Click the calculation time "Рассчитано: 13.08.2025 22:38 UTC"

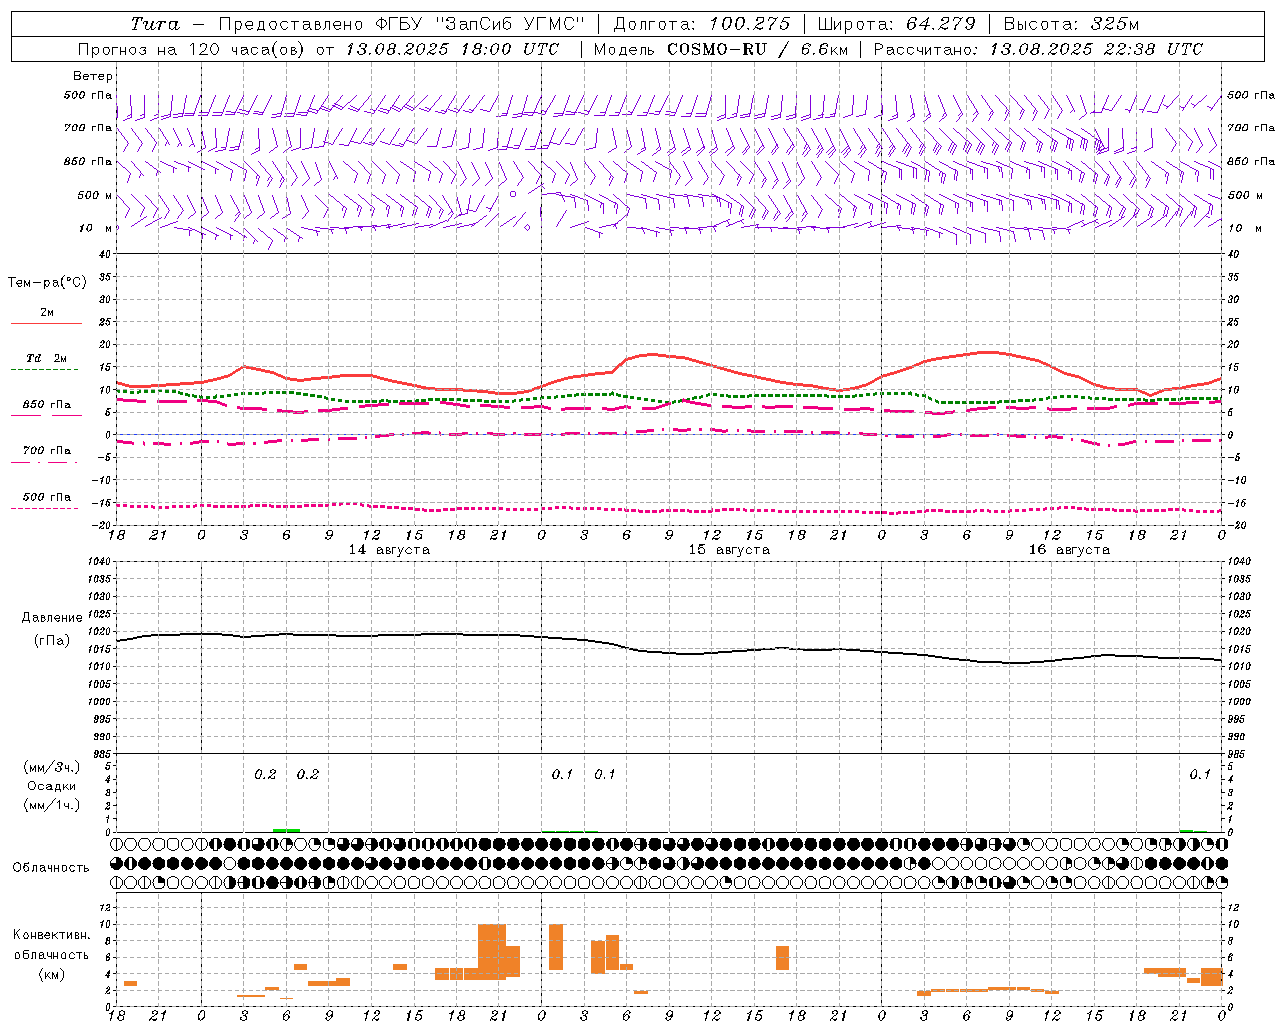[x=1038, y=49]
